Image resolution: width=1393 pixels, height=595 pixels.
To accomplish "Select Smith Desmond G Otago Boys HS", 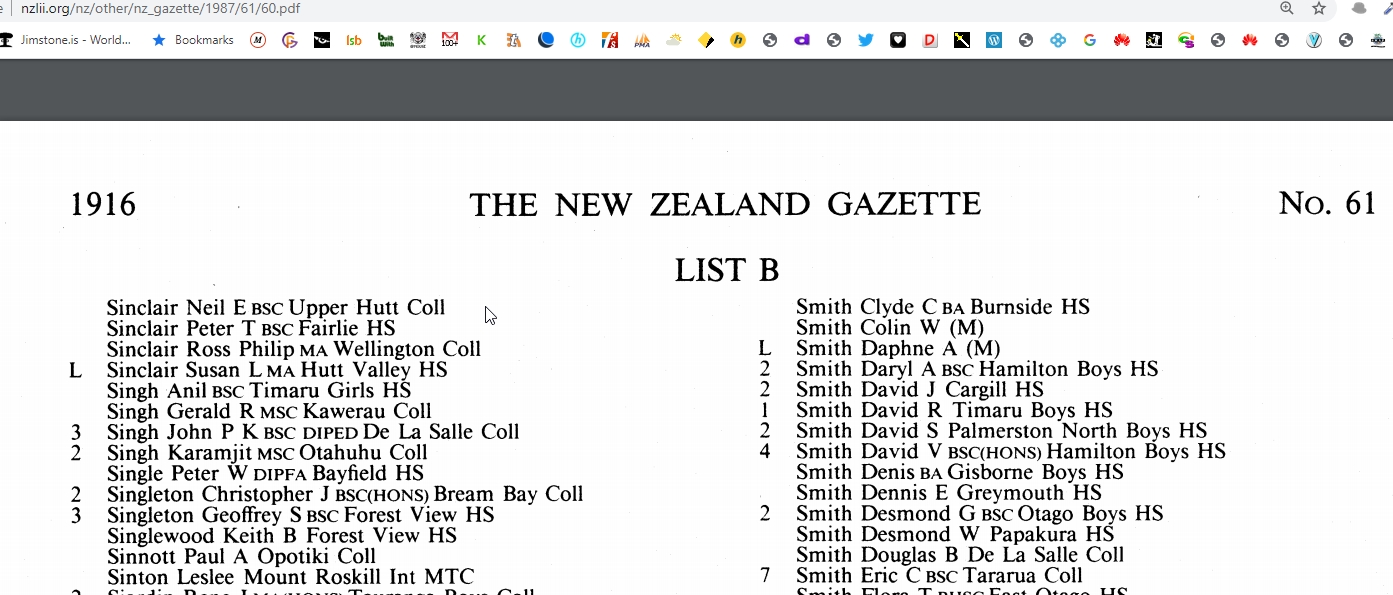I will point(980,514).
